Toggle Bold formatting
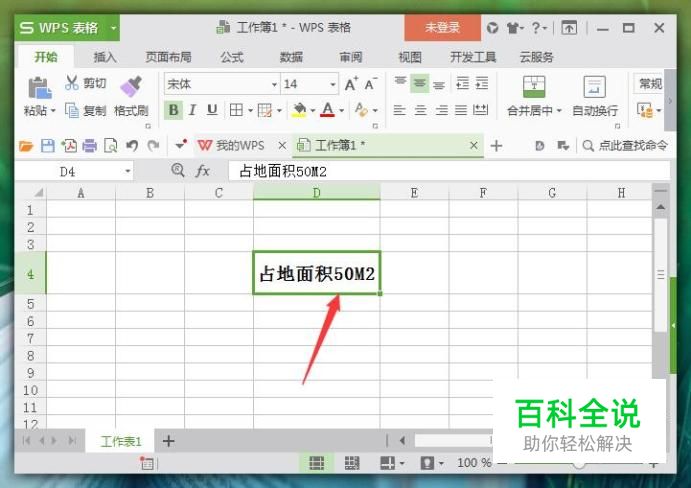The width and height of the screenshot is (691, 488). tap(173, 110)
